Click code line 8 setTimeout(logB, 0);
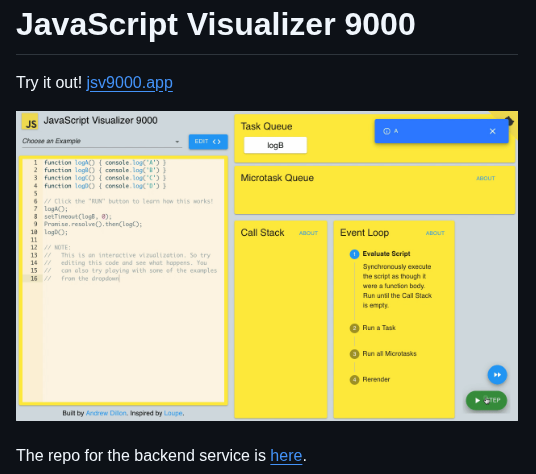 click(78, 217)
